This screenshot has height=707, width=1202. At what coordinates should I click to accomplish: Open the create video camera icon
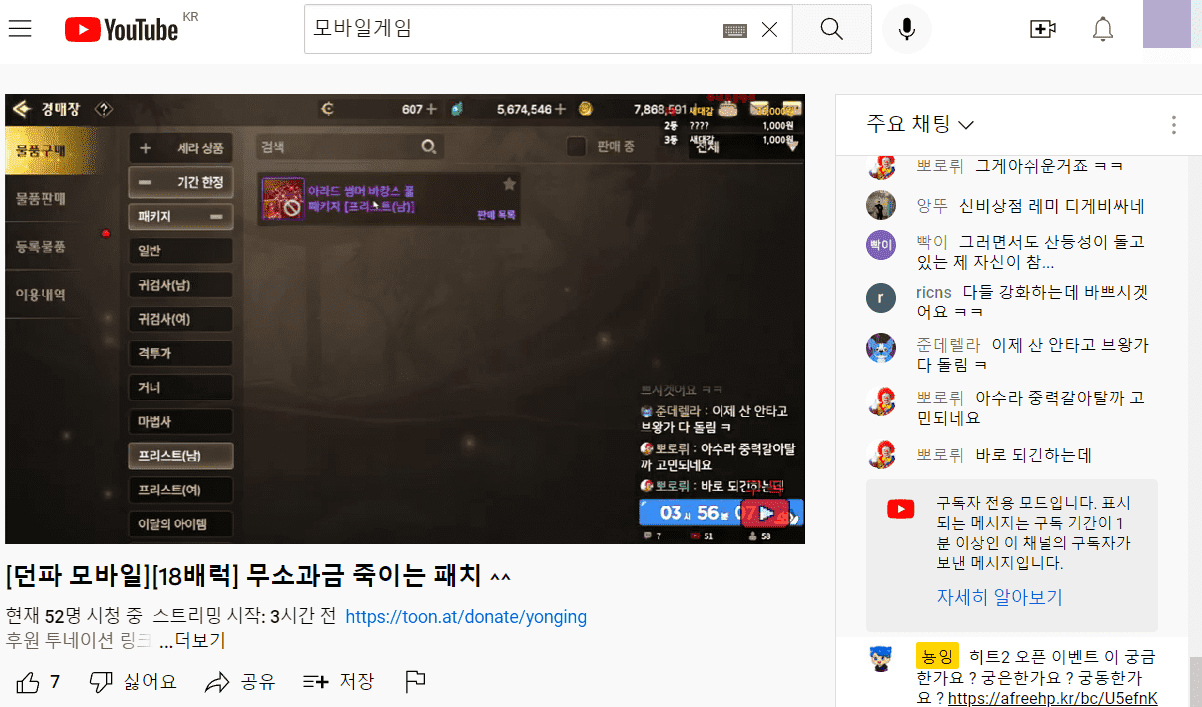(x=1043, y=29)
